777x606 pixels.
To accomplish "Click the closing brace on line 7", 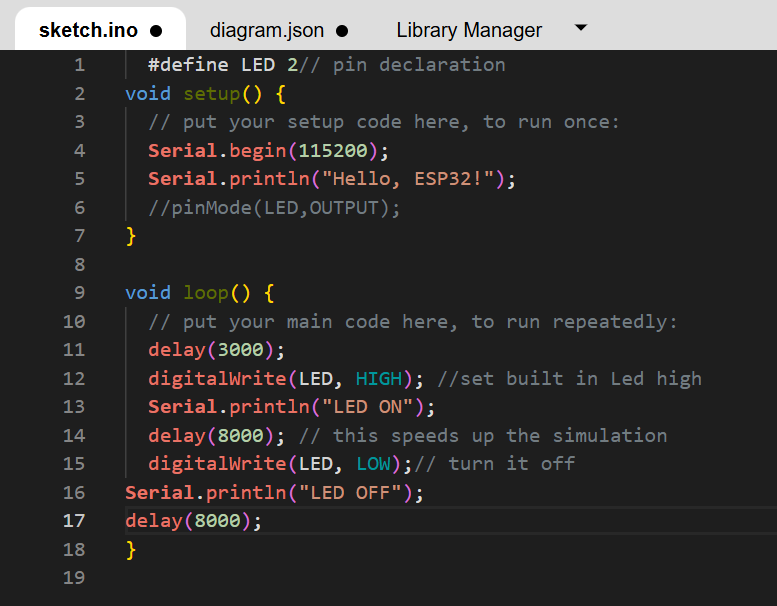I will [x=131, y=236].
